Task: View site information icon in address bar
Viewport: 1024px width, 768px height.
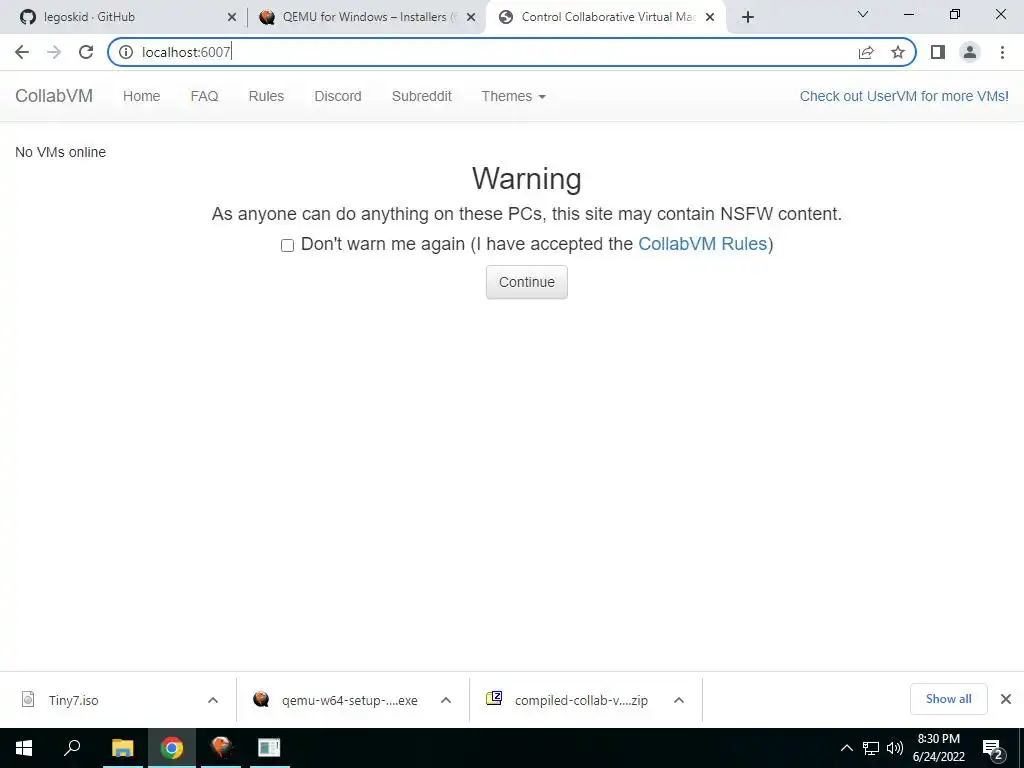Action: click(x=126, y=52)
